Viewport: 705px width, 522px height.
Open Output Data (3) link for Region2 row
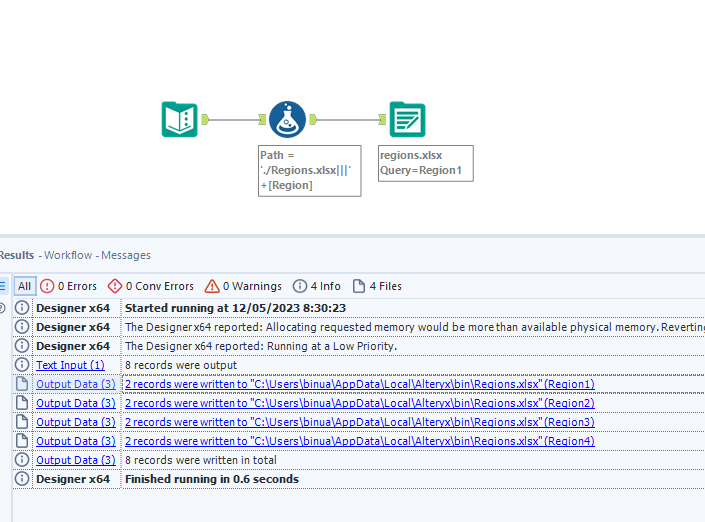[76, 403]
